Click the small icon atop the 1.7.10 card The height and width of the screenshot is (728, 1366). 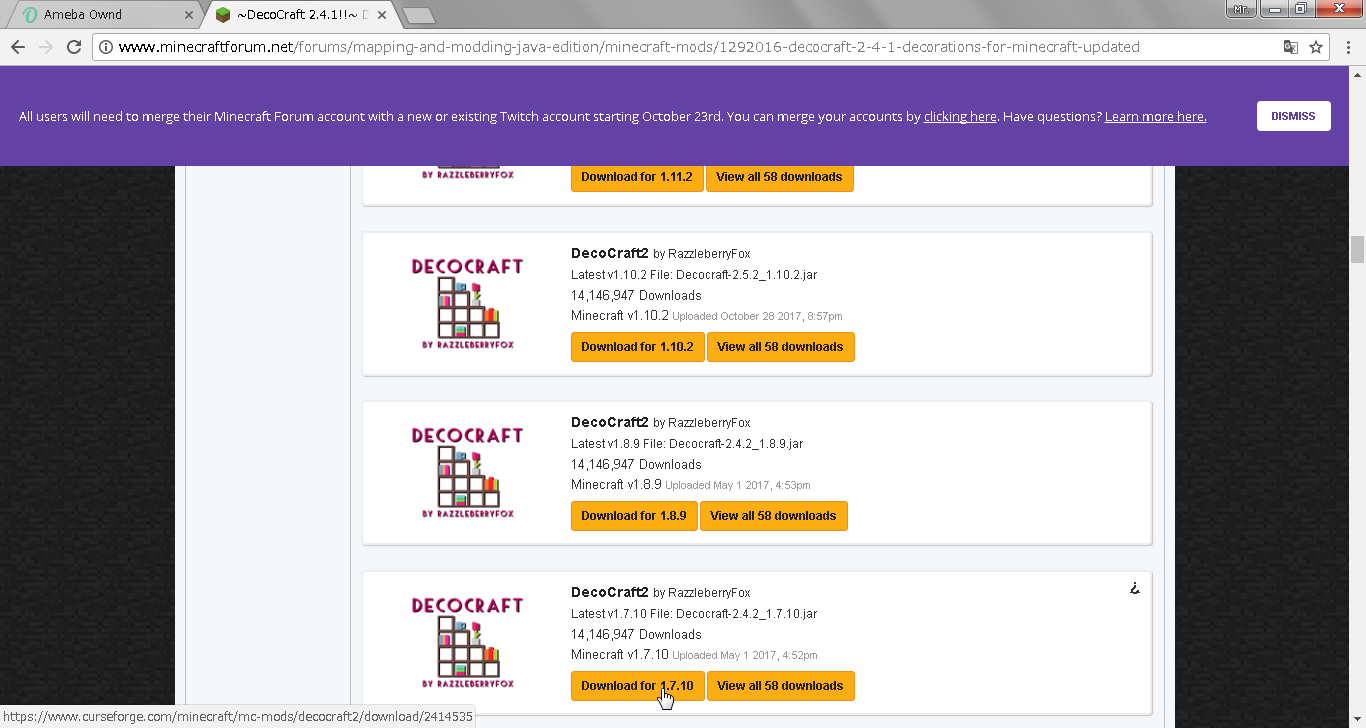1134,588
